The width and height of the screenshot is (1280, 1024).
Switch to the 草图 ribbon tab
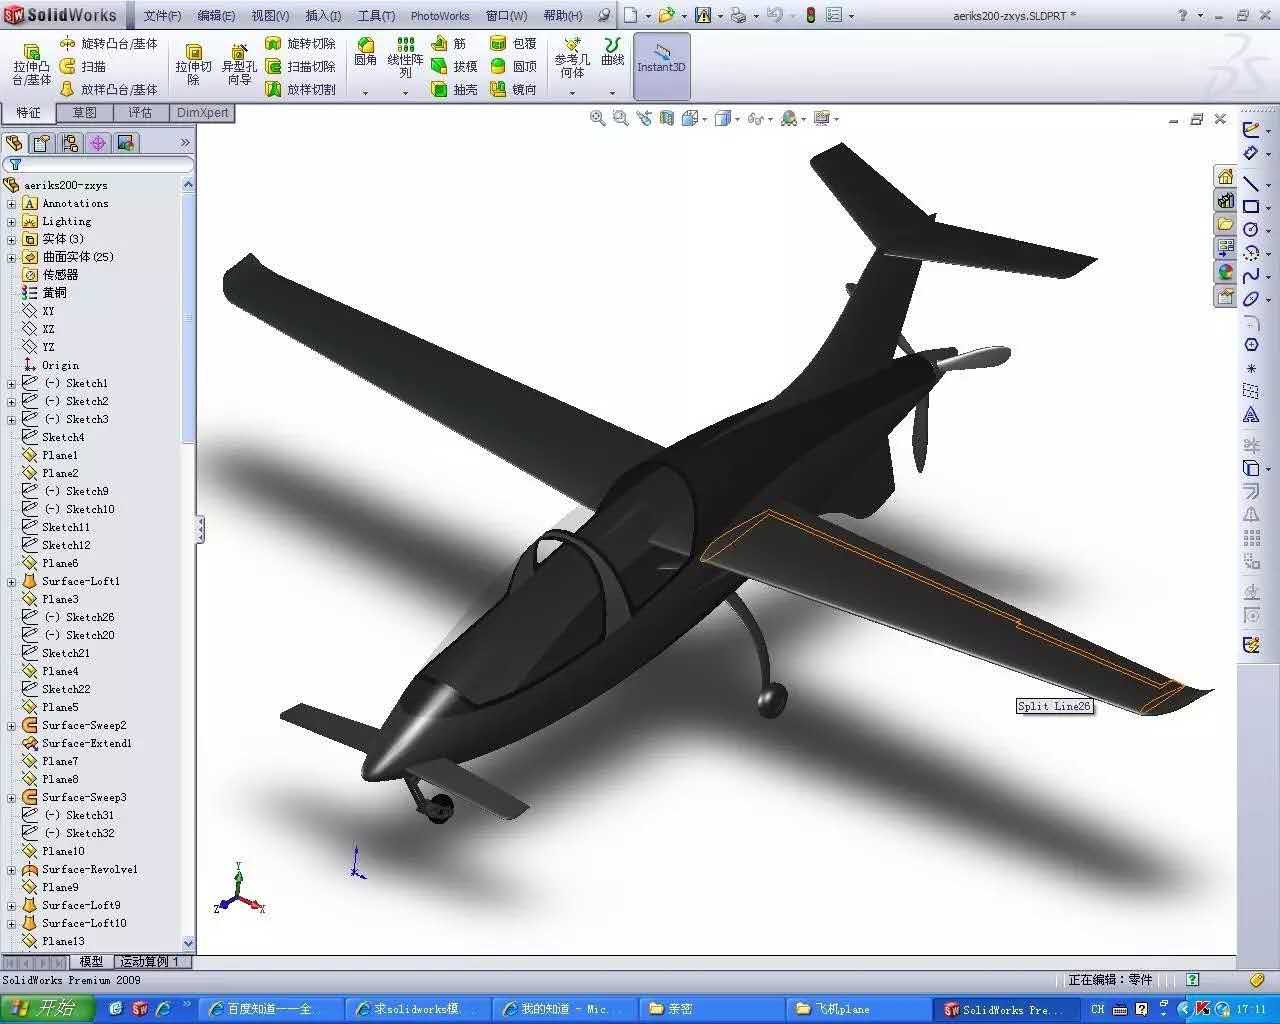pyautogui.click(x=84, y=113)
